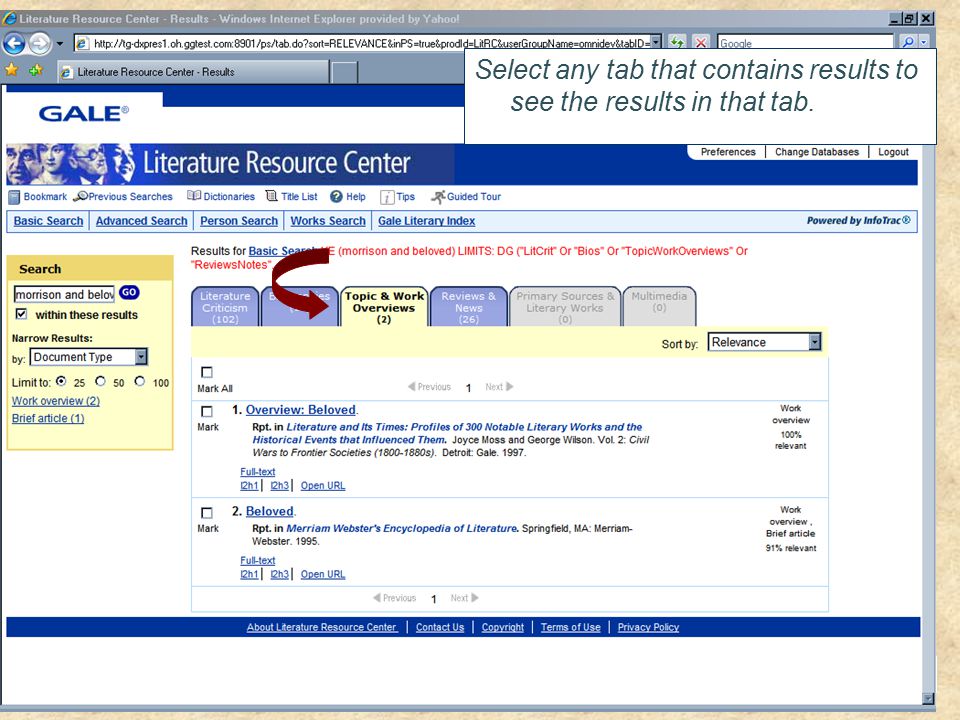Screen dimensions: 960x720
Task: Click Brief article (1) link
Action: pyautogui.click(x=48, y=418)
